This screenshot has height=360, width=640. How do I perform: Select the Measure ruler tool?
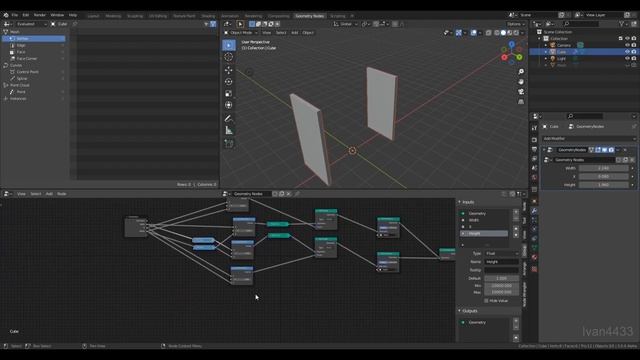click(x=229, y=131)
